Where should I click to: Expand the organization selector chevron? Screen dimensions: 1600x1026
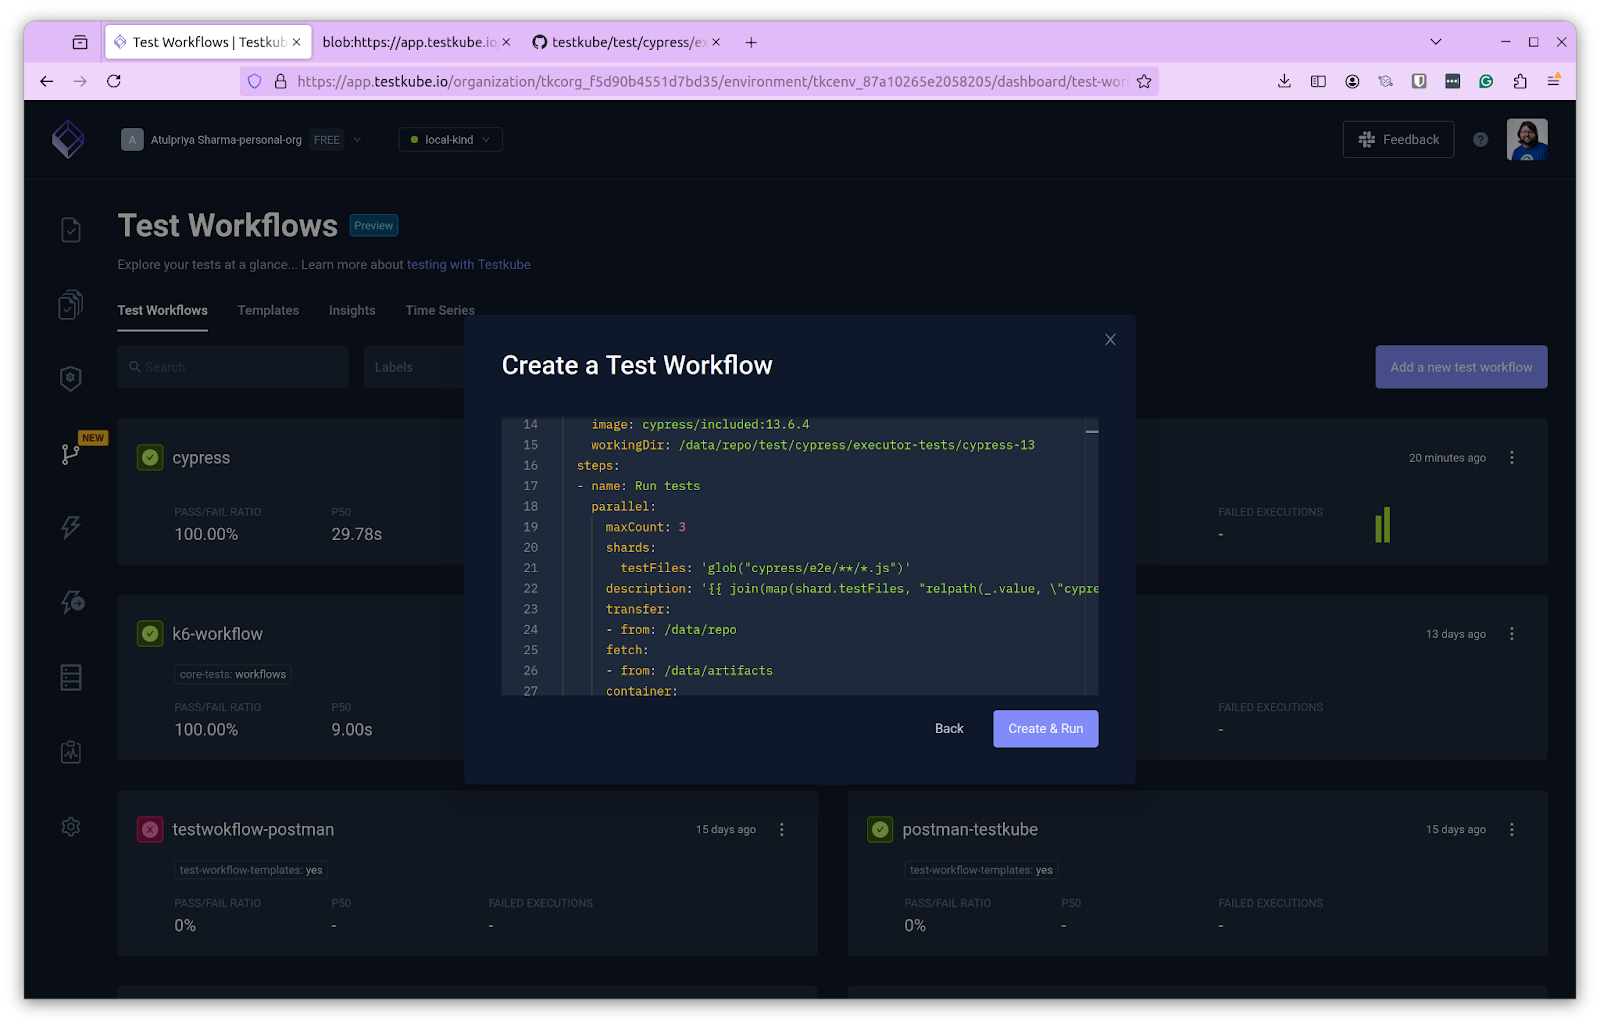tap(358, 140)
